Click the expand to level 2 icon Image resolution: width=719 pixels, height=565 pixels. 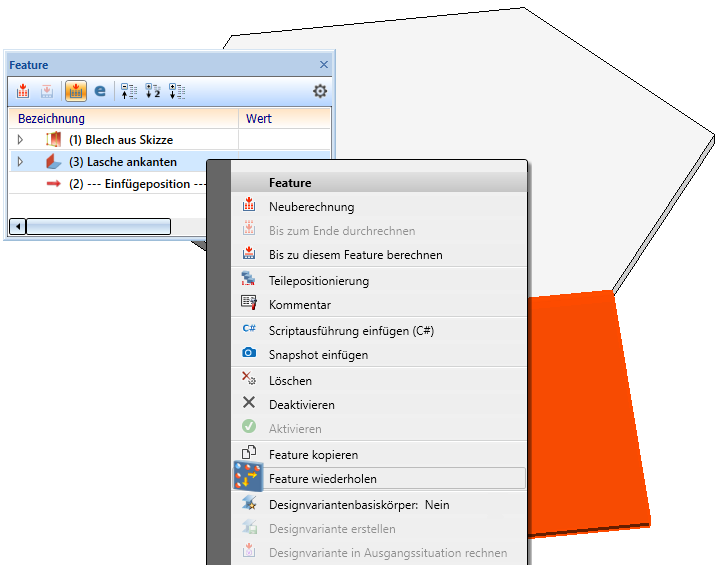pos(153,91)
